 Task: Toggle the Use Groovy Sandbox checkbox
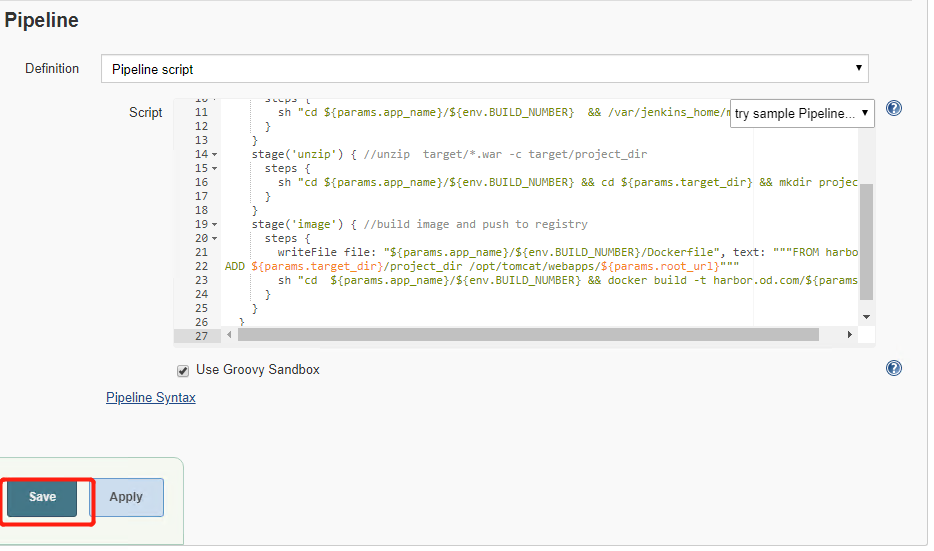click(183, 371)
